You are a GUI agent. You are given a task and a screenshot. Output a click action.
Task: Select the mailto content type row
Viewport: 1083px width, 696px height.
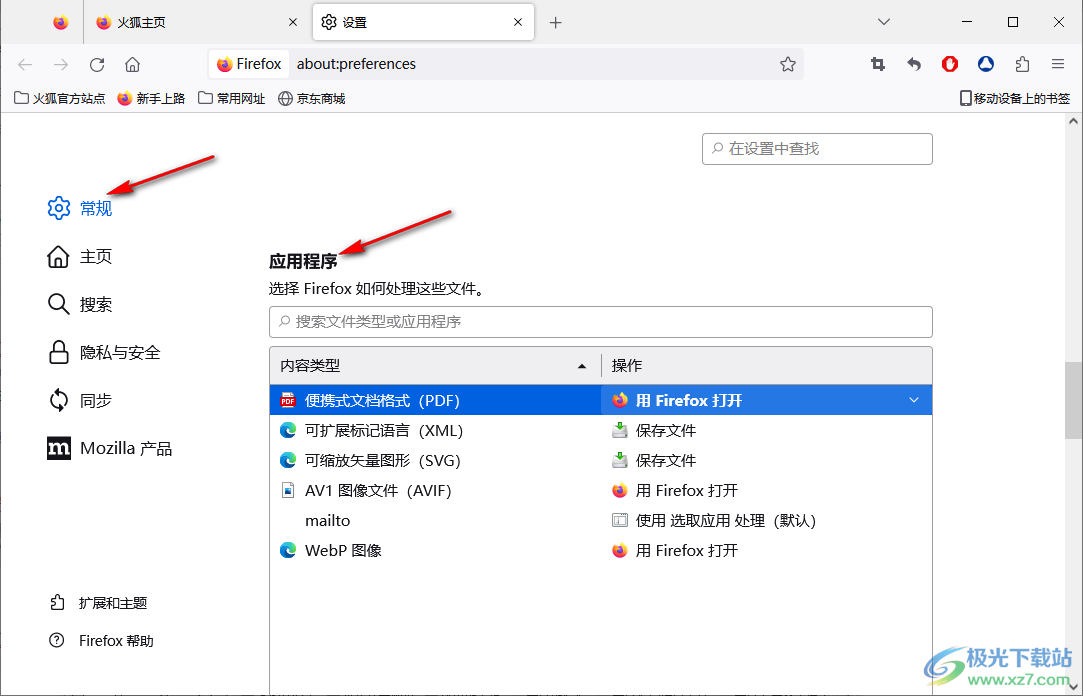(600, 521)
